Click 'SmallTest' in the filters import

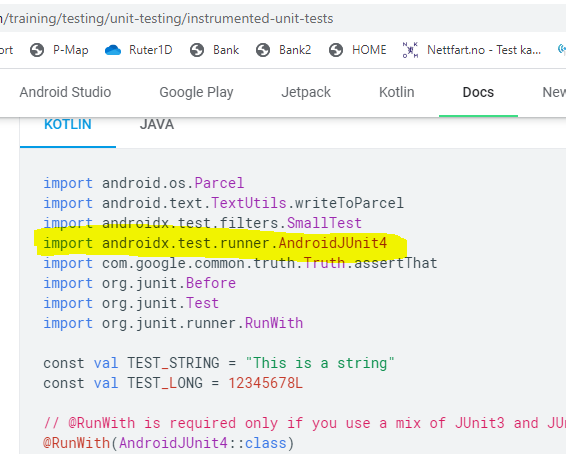point(324,223)
